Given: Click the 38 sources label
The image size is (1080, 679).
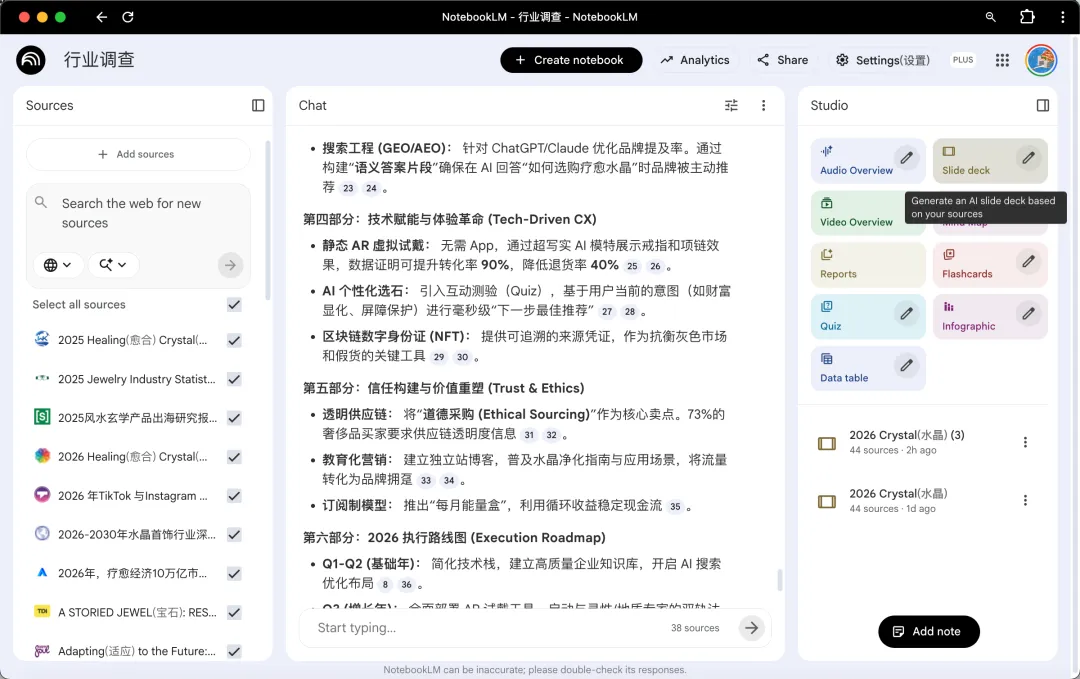Looking at the screenshot, I should tap(695, 628).
